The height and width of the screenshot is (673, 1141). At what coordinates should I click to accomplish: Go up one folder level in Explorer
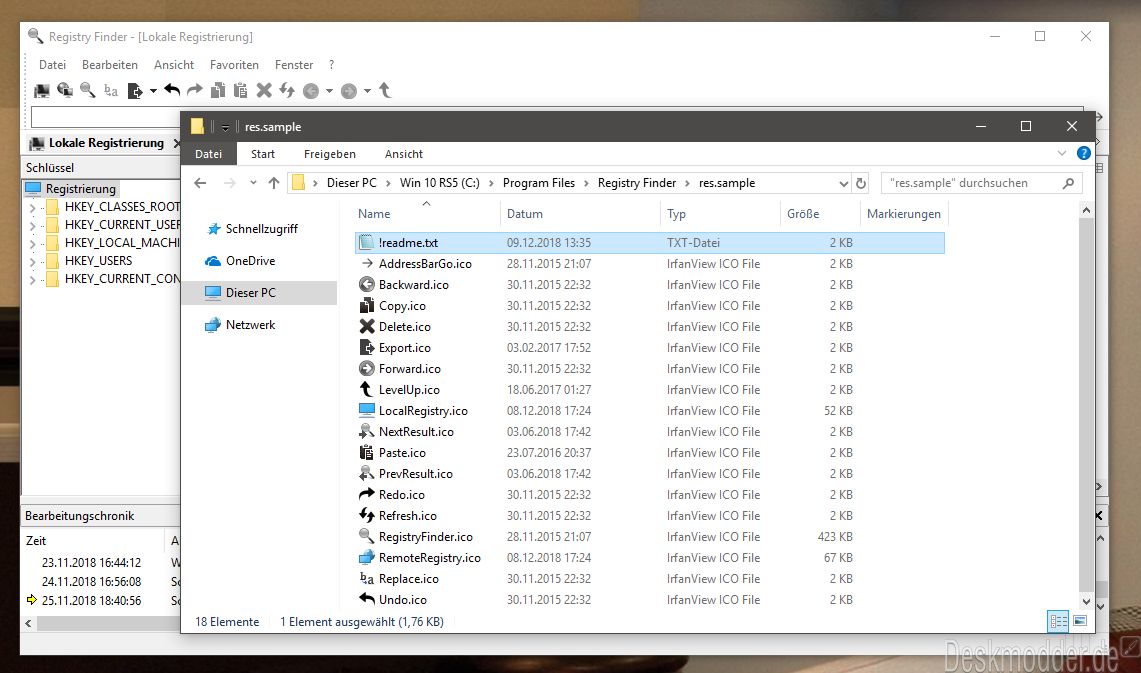(274, 183)
